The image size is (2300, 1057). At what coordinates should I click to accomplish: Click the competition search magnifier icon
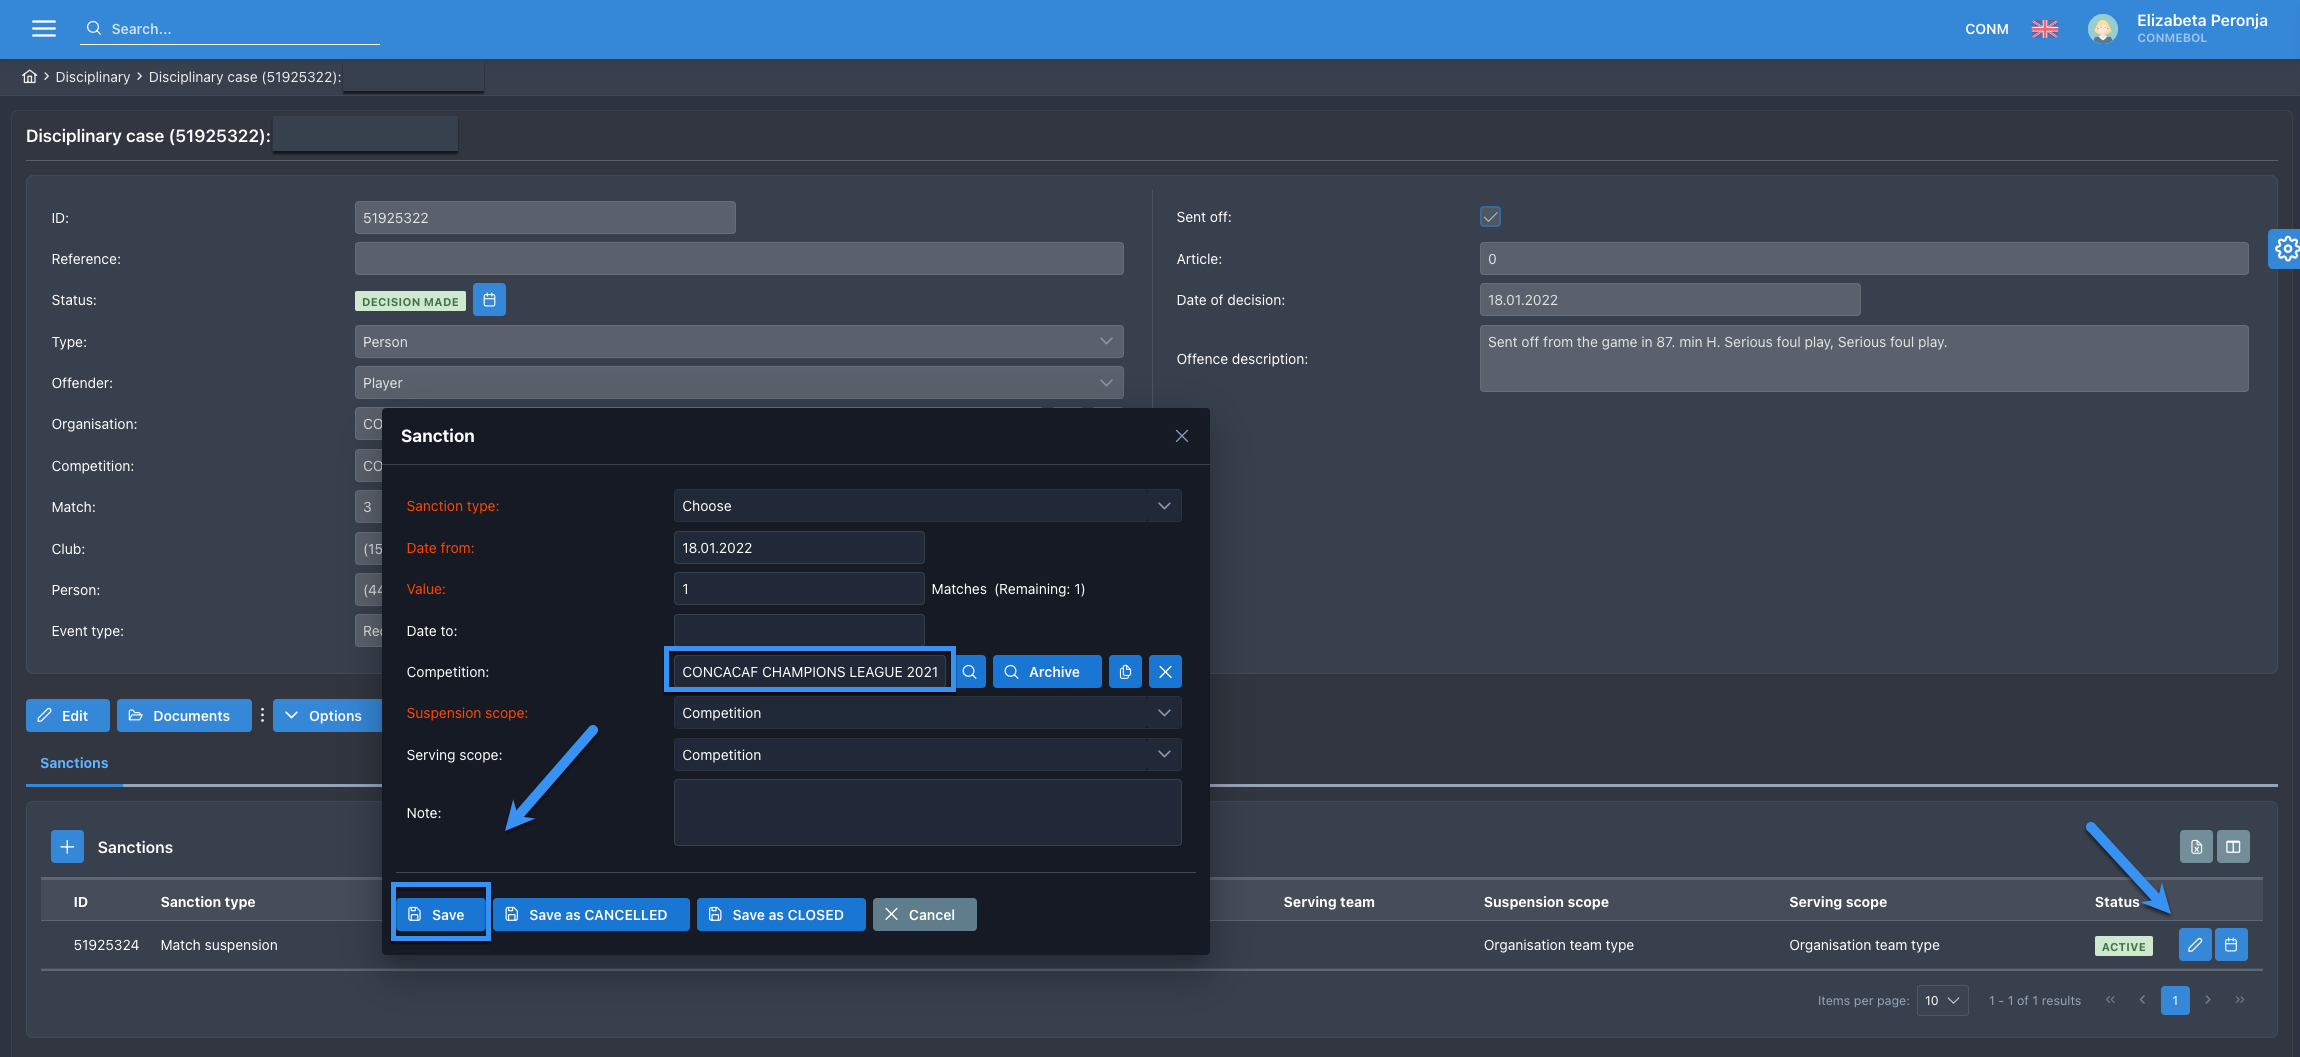pyautogui.click(x=969, y=672)
